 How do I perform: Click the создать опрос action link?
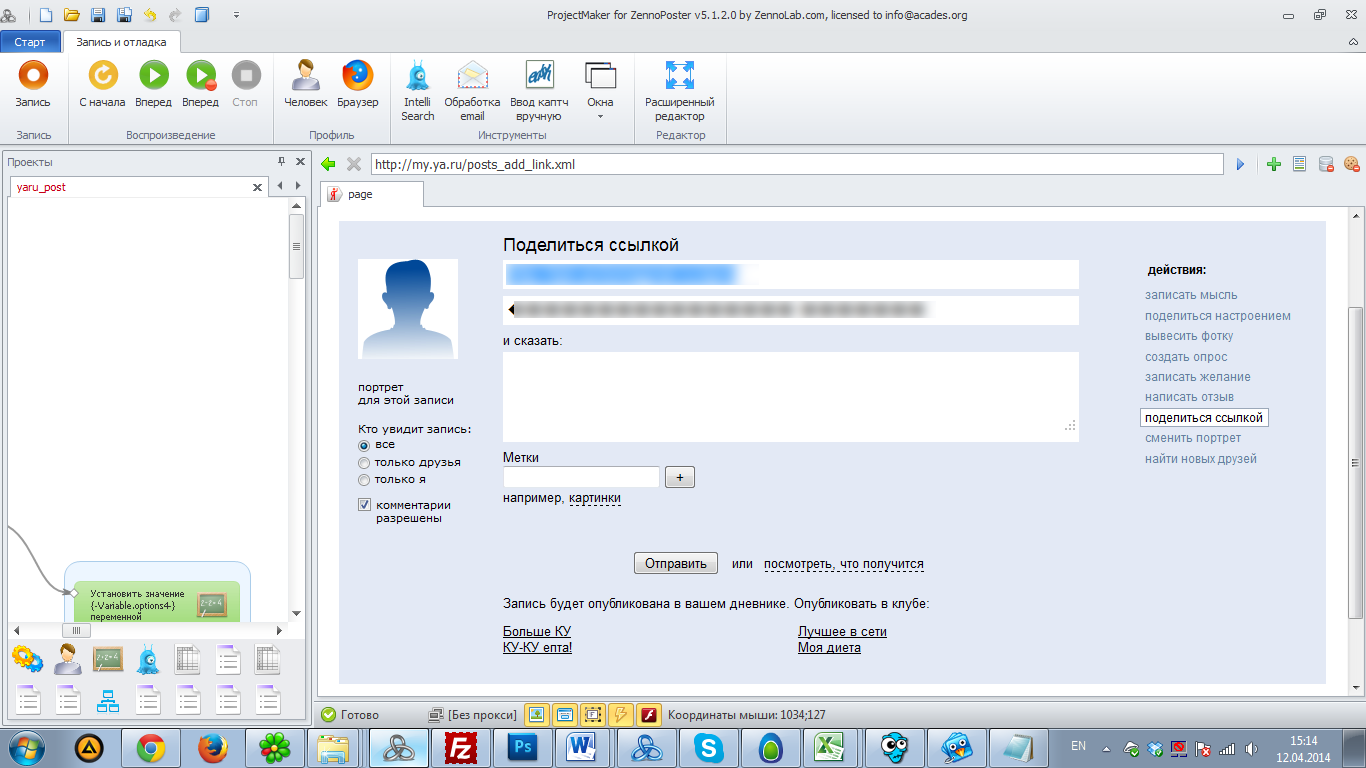pyautogui.click(x=1186, y=357)
